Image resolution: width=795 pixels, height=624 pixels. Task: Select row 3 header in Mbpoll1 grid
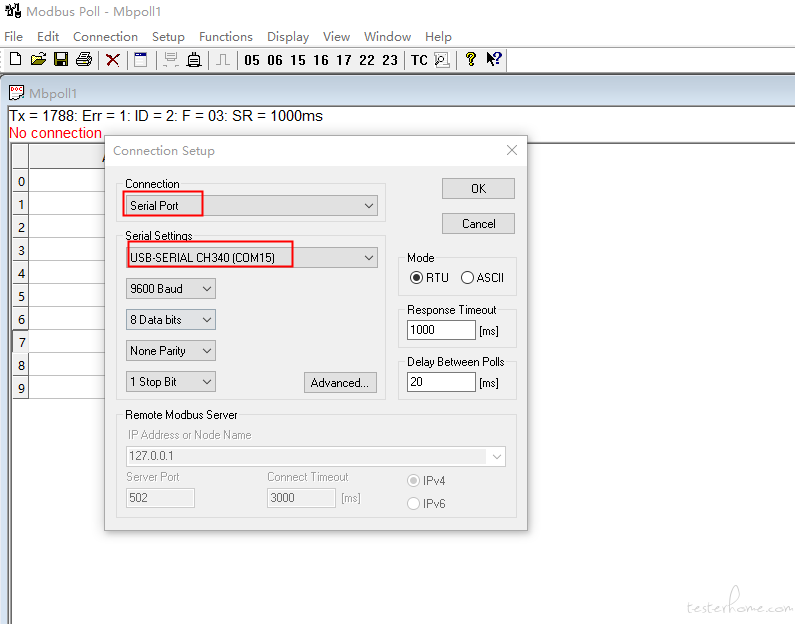(x=21, y=250)
